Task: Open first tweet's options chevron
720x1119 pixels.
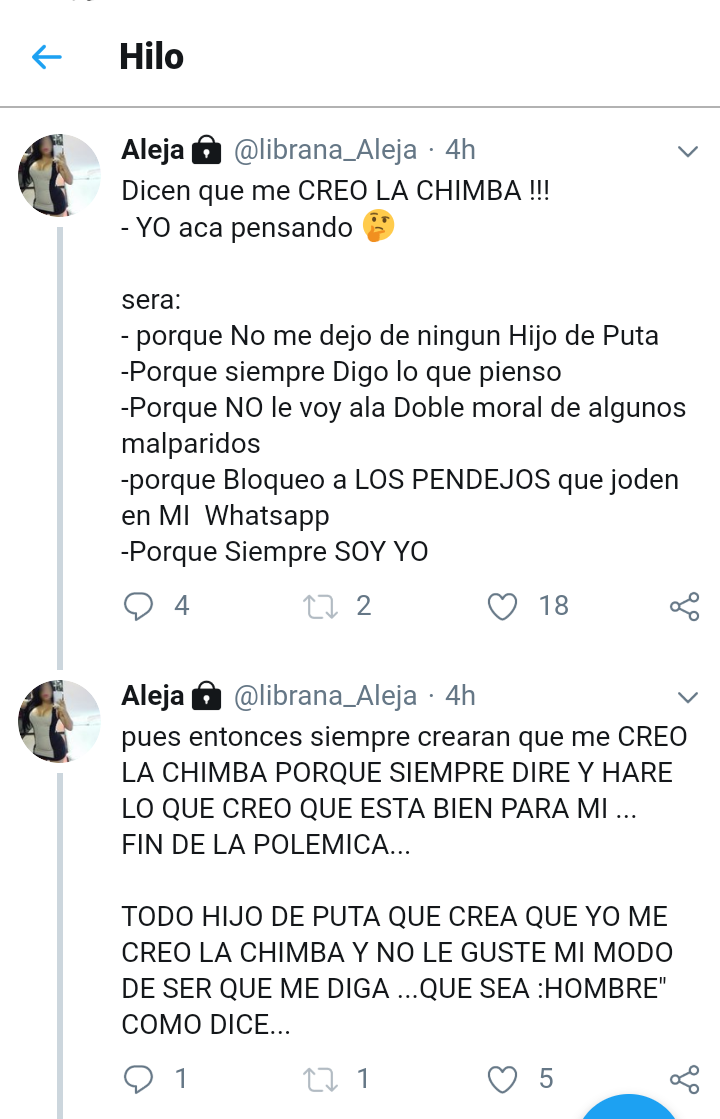Action: [x=688, y=152]
